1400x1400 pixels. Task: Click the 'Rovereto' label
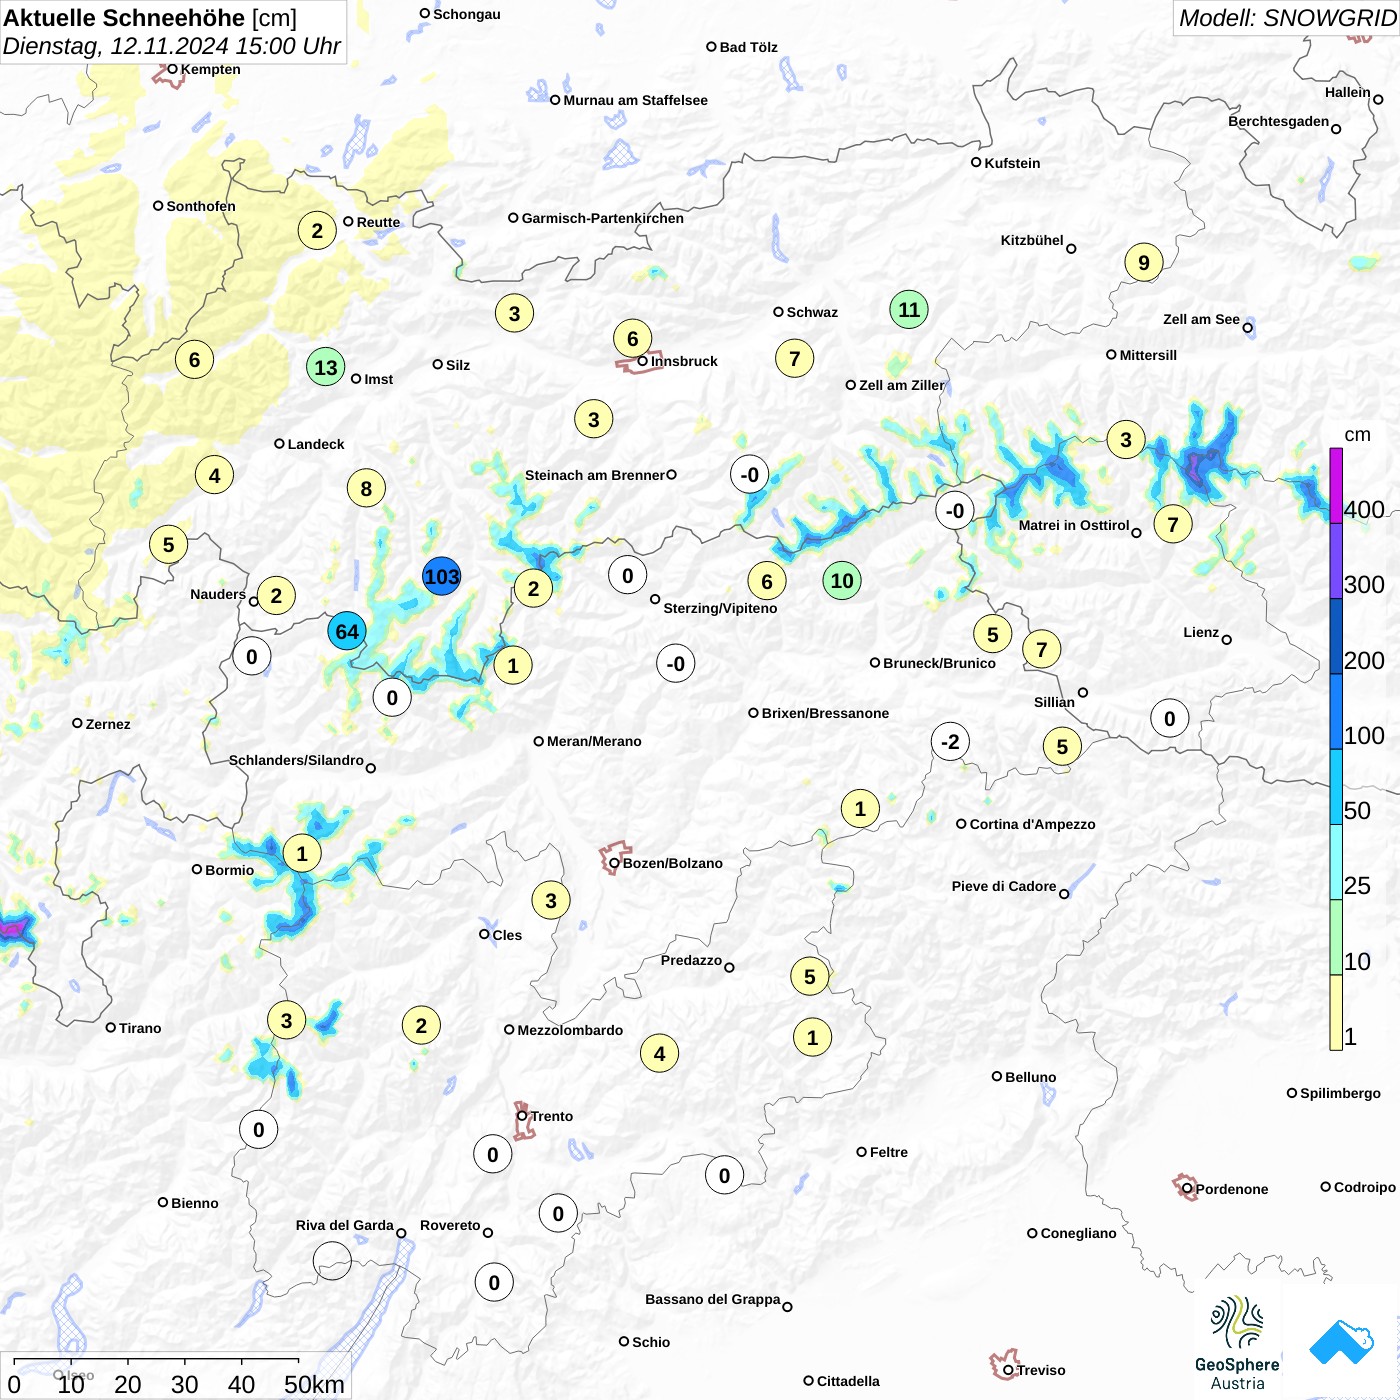(x=450, y=1225)
